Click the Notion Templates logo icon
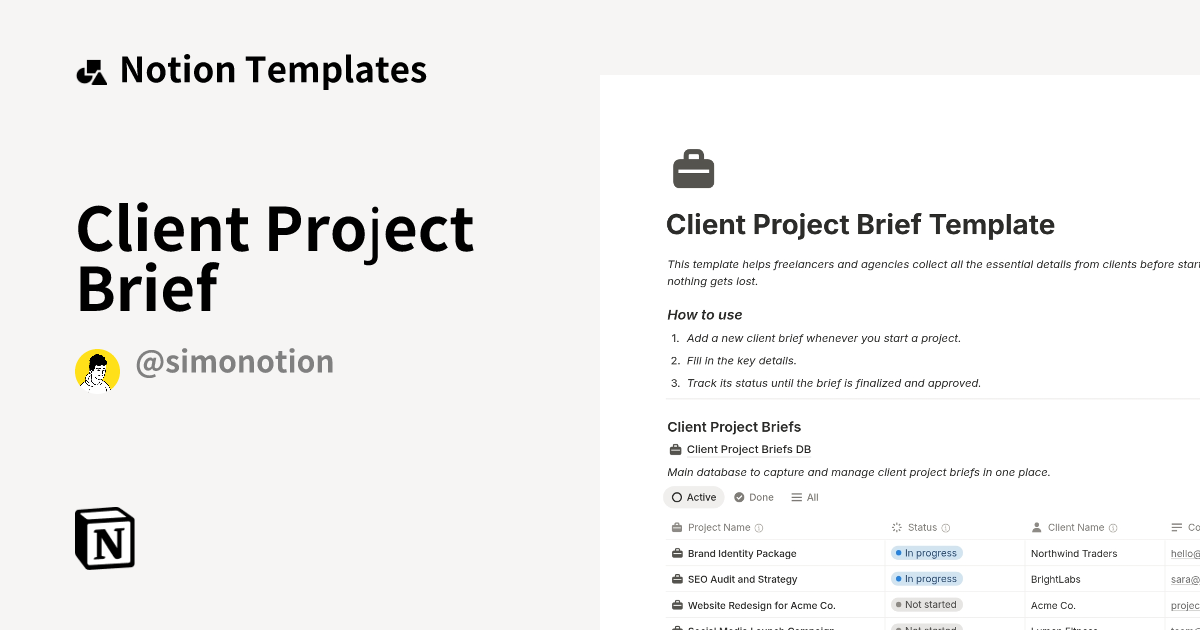Viewport: 1200px width, 630px height. (91, 69)
